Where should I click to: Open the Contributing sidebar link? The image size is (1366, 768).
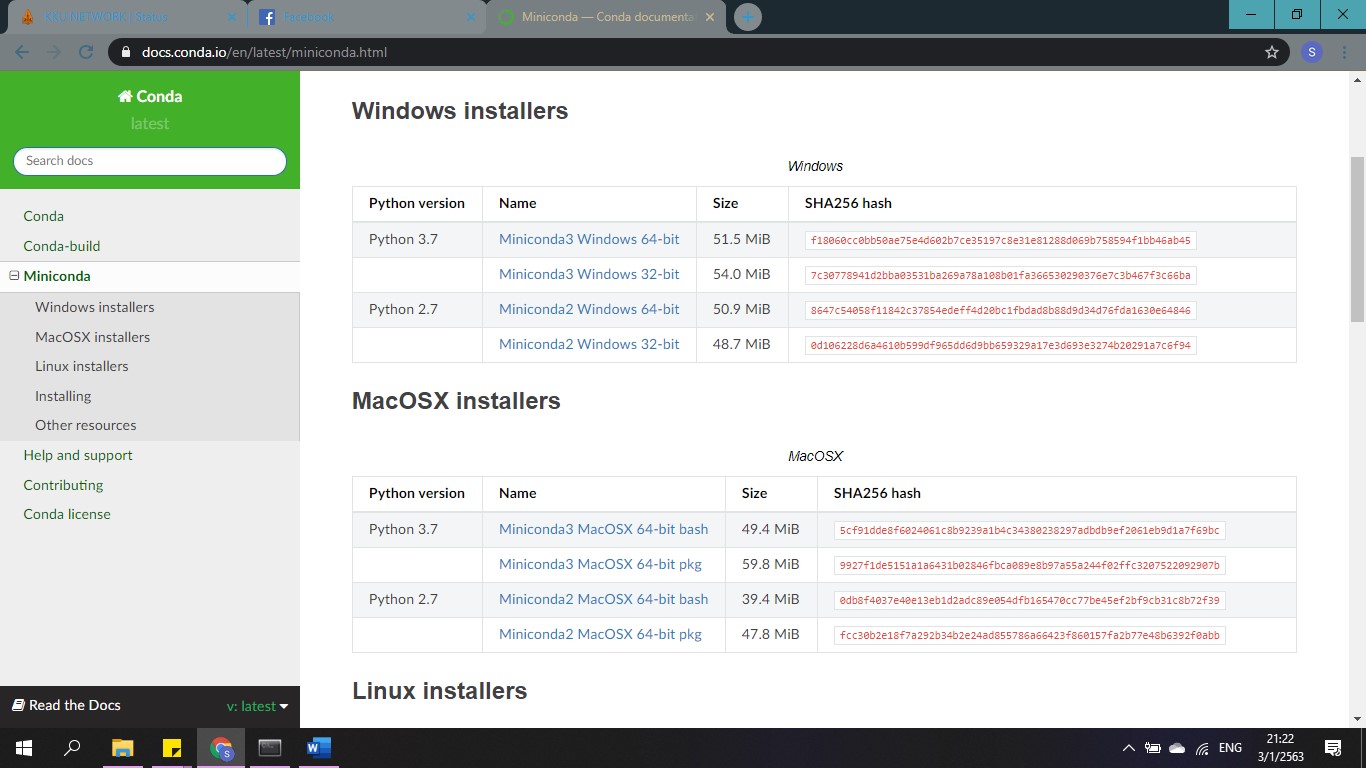click(x=63, y=485)
